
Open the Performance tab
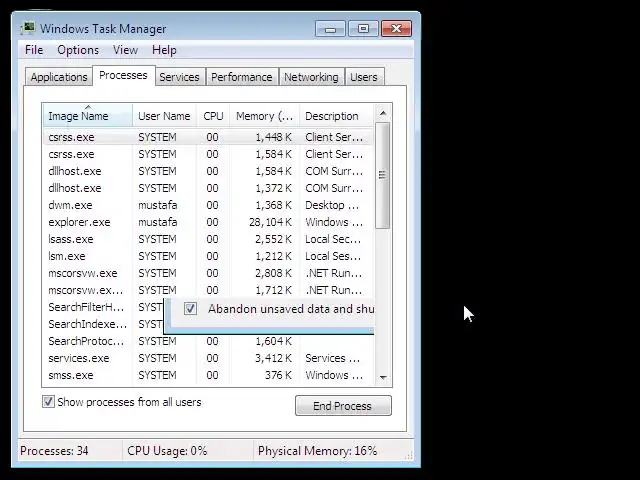pyautogui.click(x=242, y=77)
